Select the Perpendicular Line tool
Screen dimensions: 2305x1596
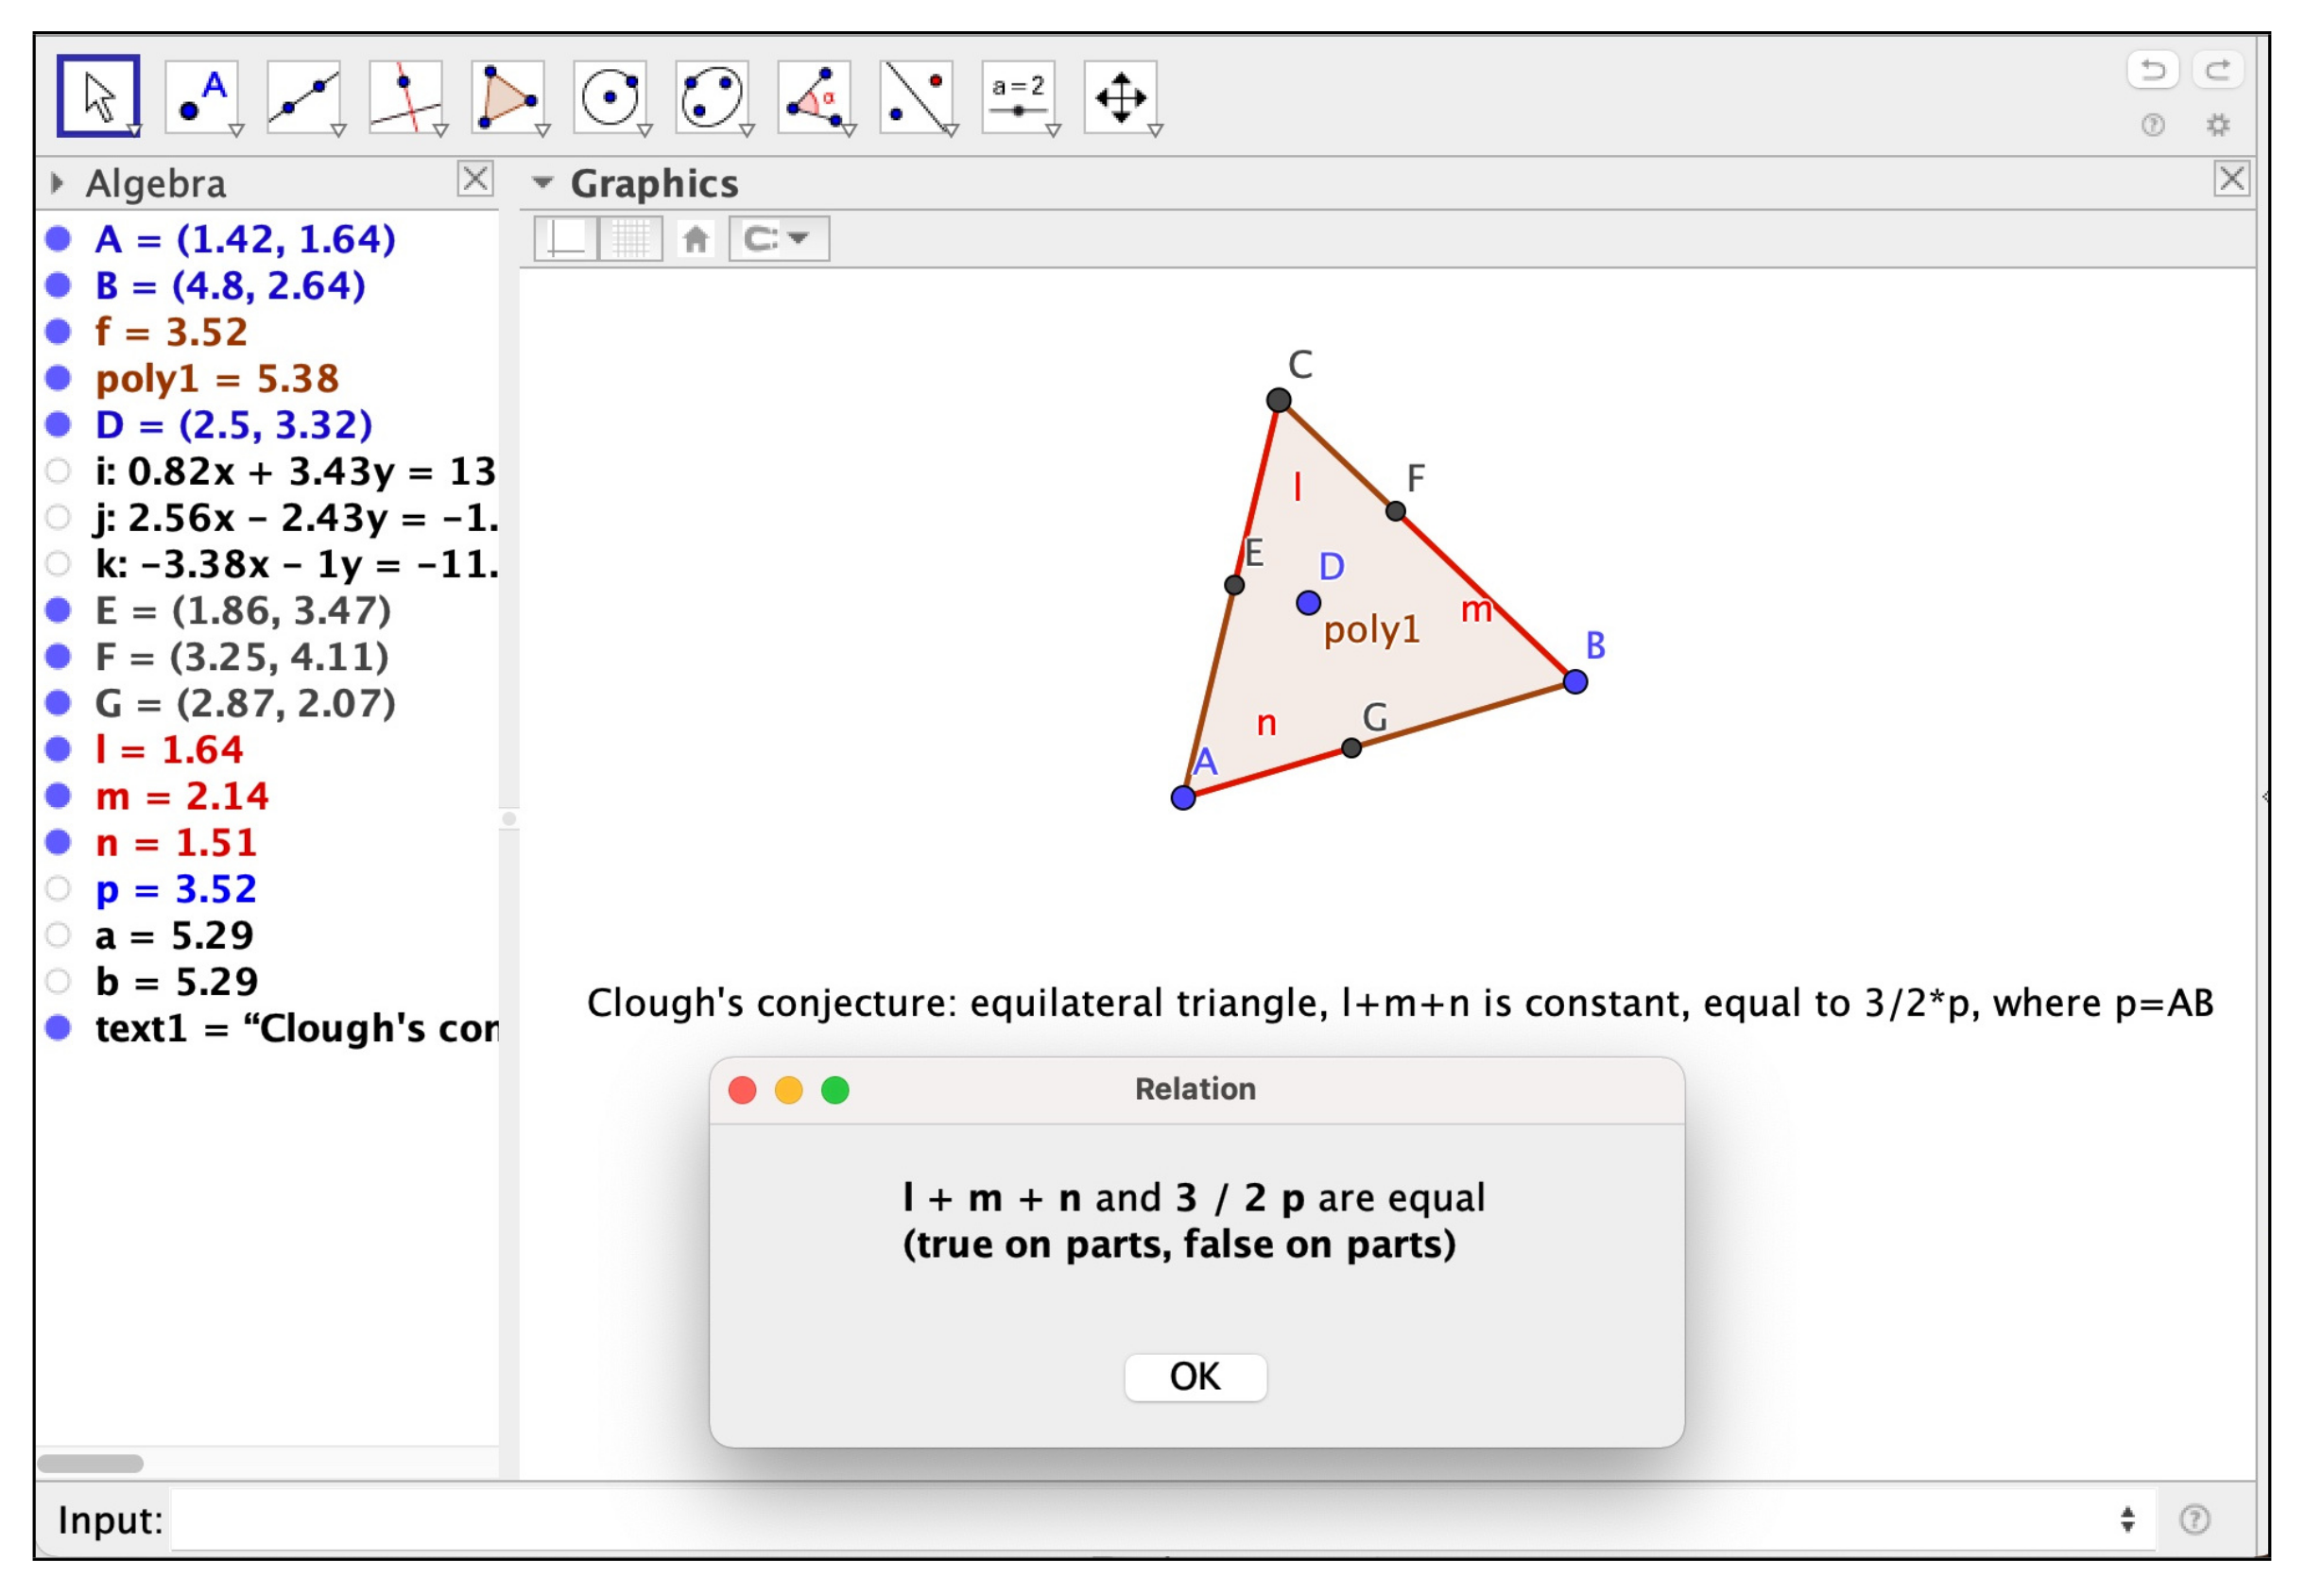(x=404, y=97)
